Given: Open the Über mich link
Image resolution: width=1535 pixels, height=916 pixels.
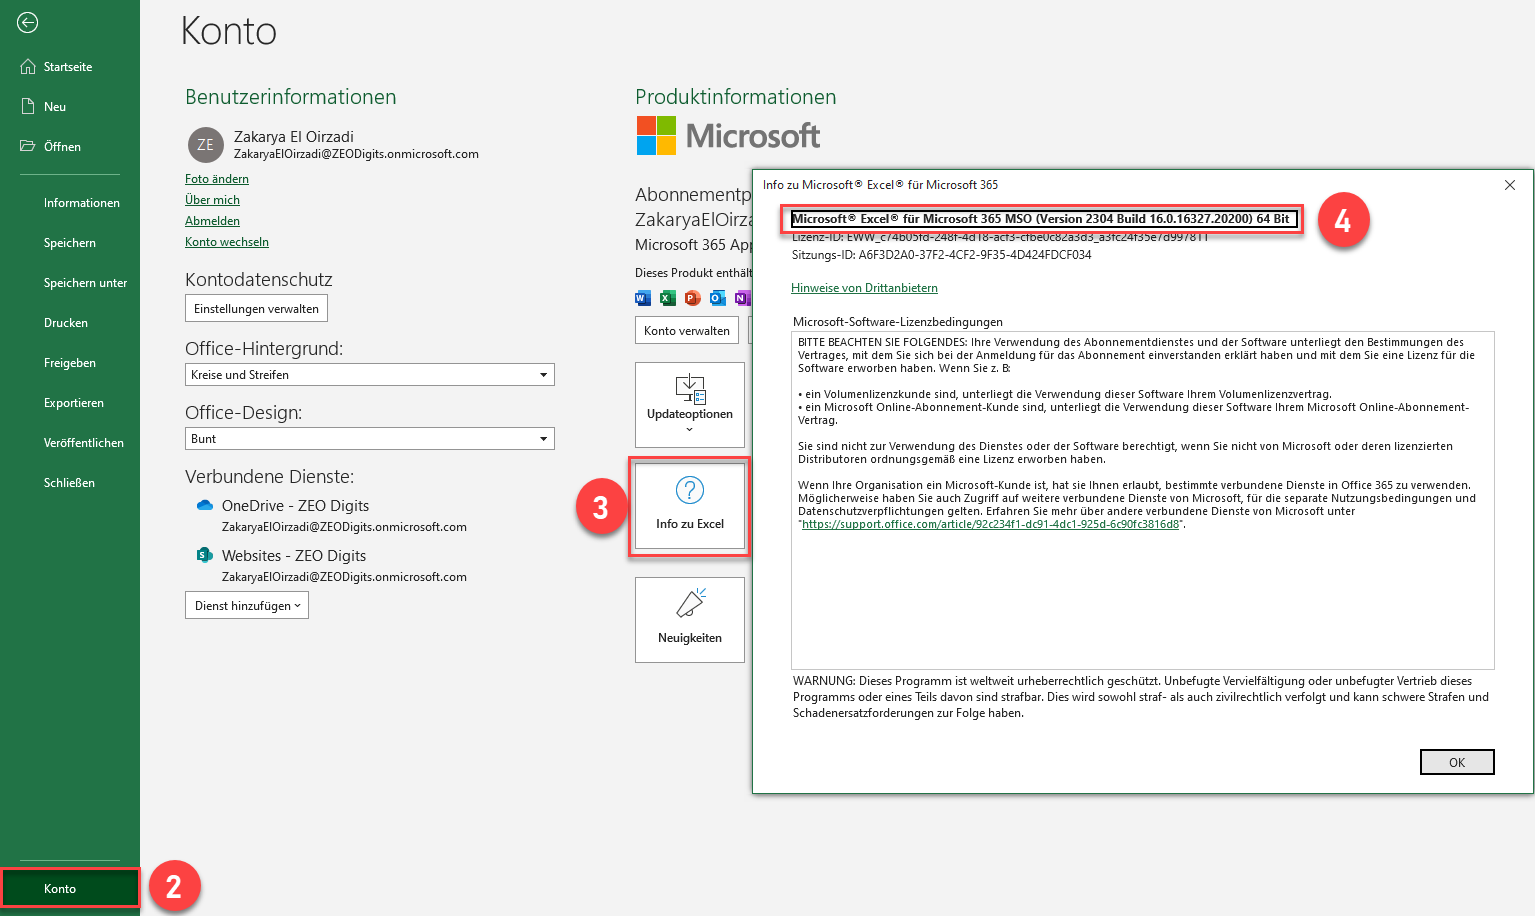Looking at the screenshot, I should pos(212,200).
